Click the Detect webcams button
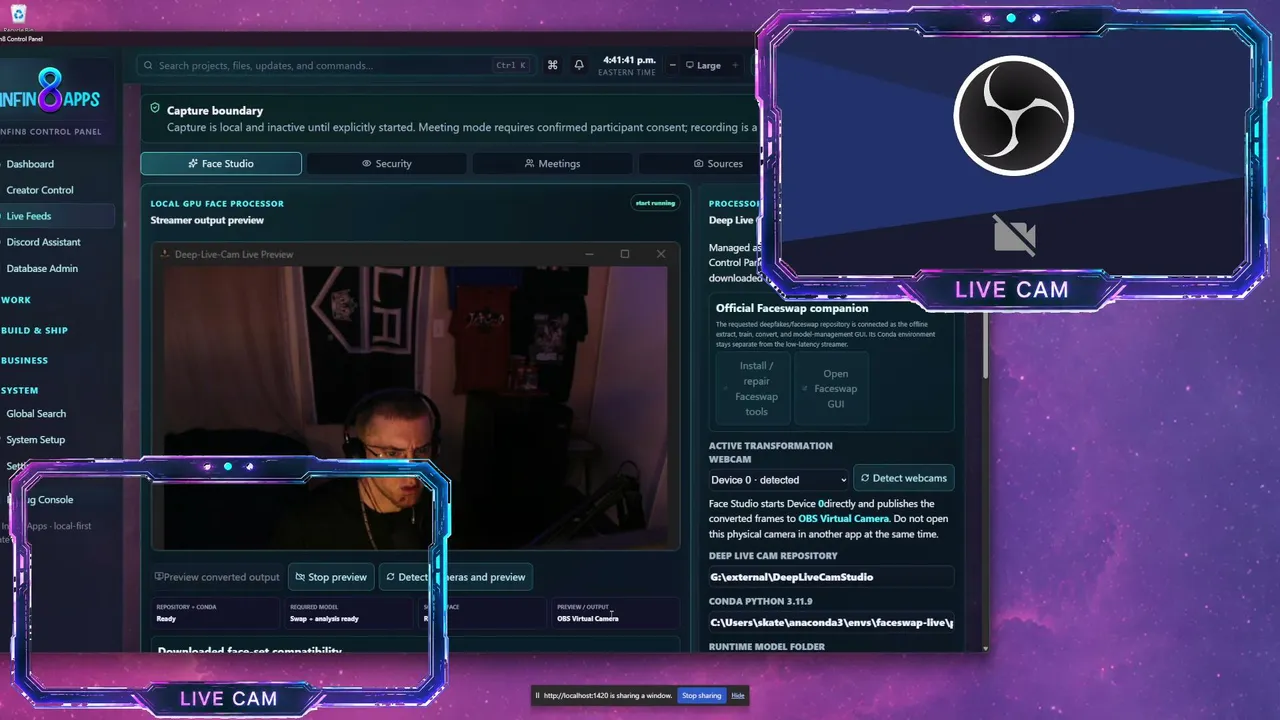The image size is (1280, 720). (x=903, y=478)
